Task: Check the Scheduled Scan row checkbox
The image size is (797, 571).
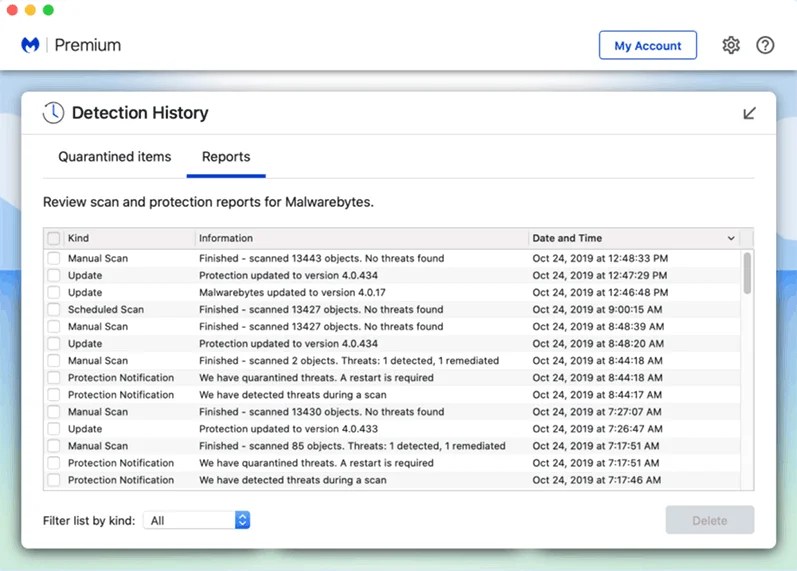Action: 54,310
